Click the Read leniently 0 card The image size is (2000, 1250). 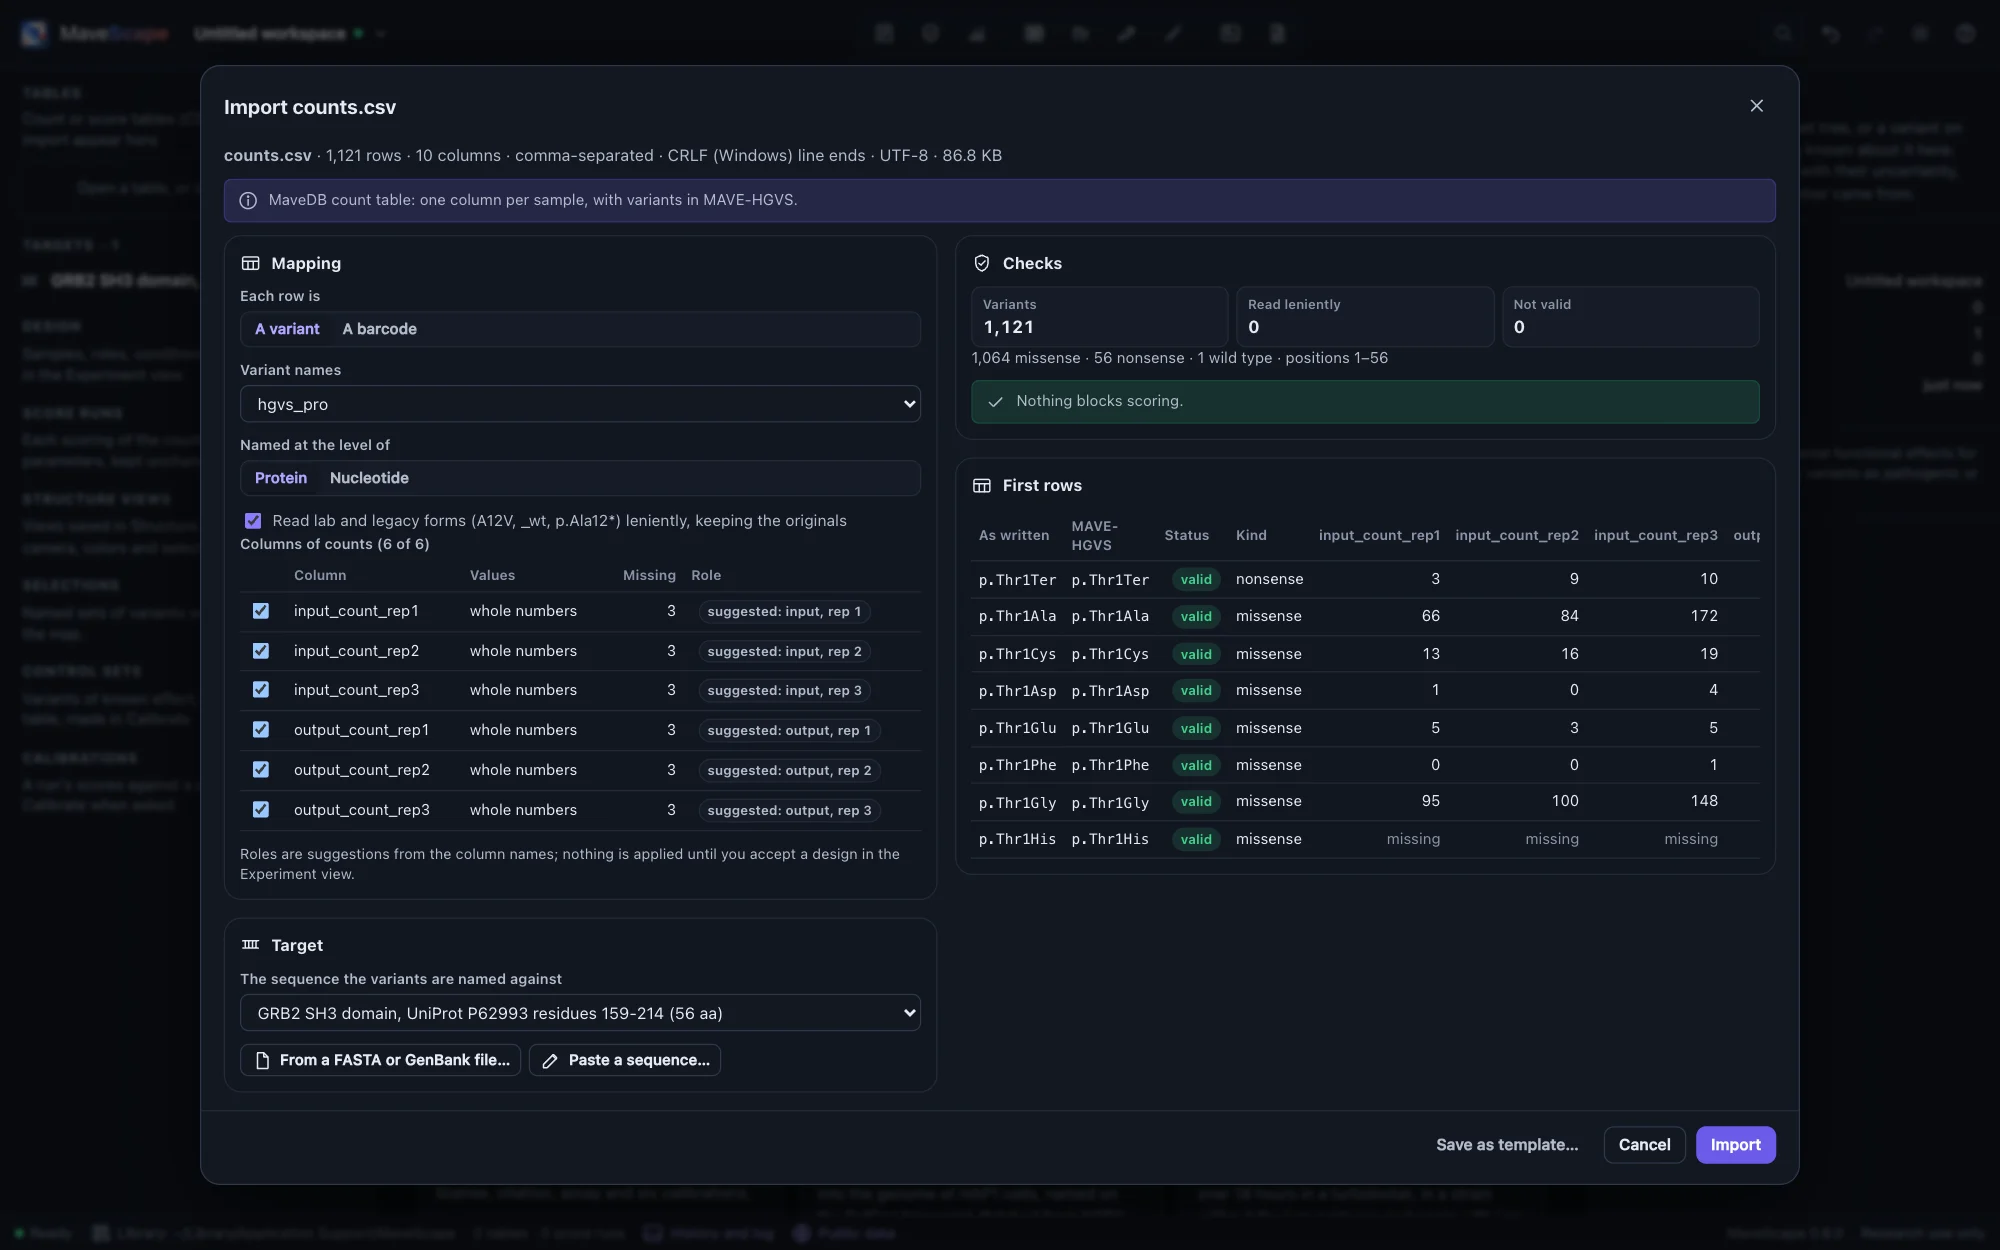pyautogui.click(x=1365, y=317)
